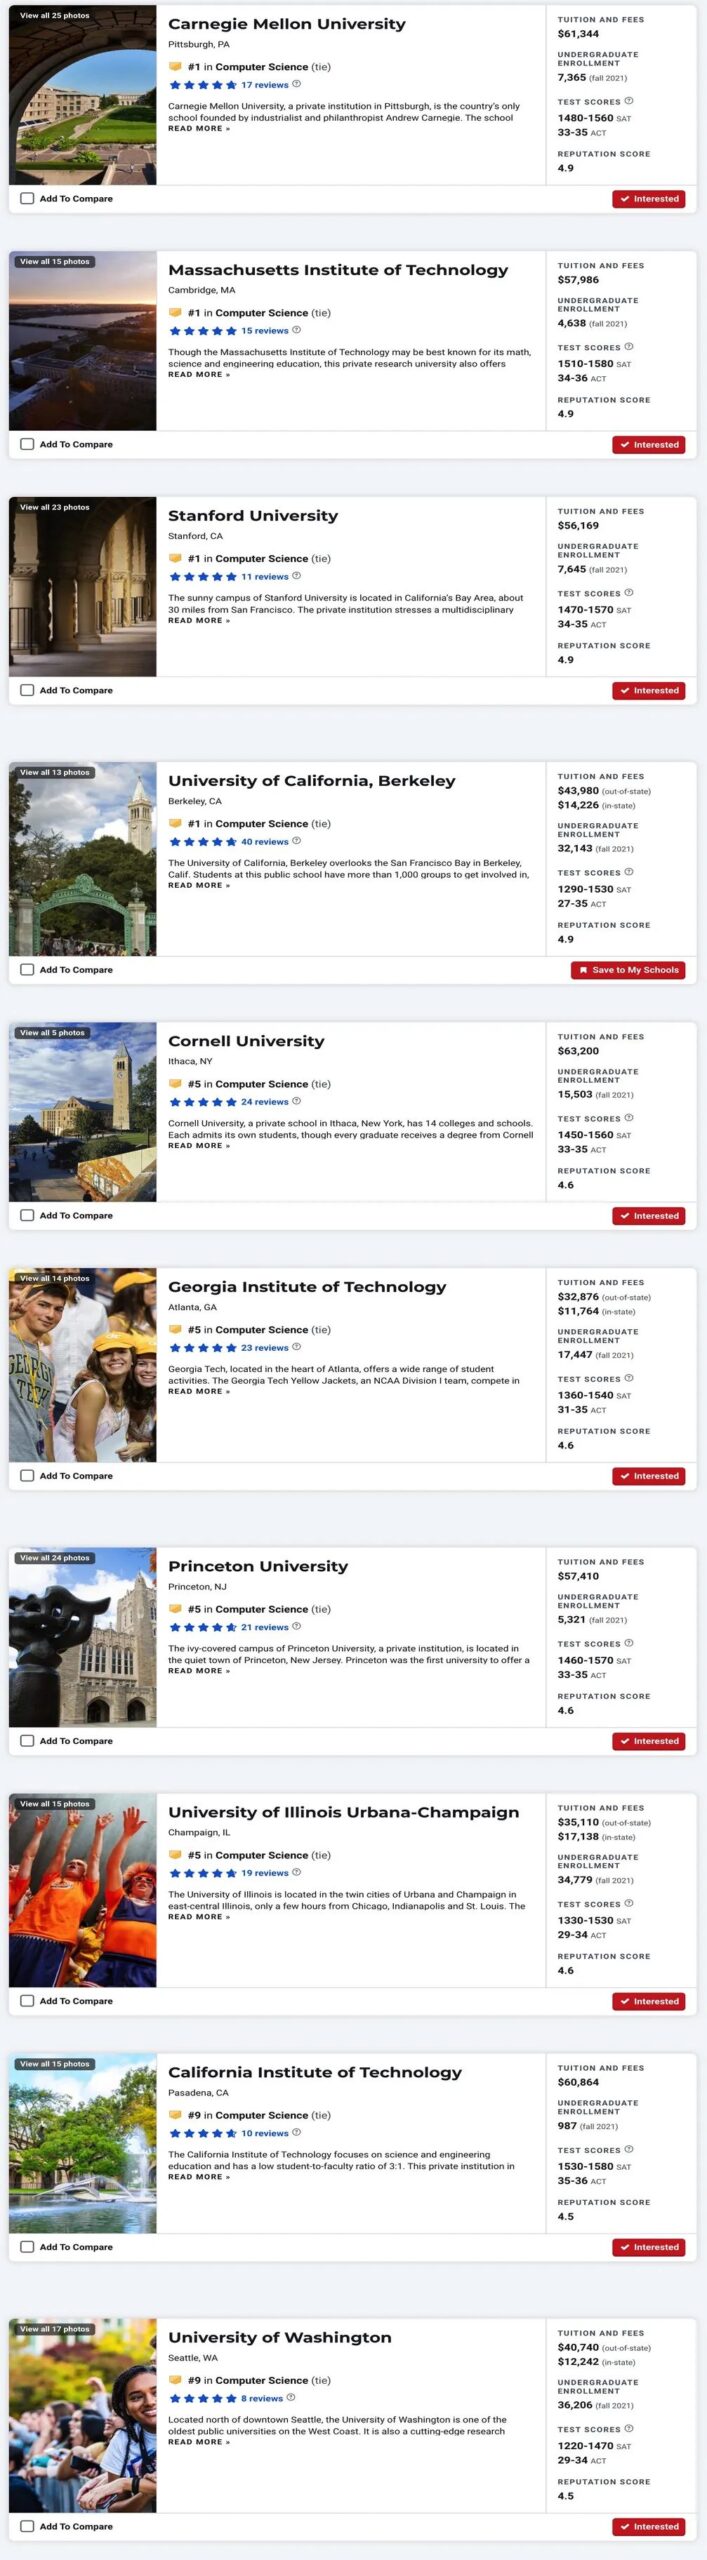Viewport: 707px width, 2560px height.
Task: Check Add To Compare for Carnegie Mellon University
Action: point(27,199)
